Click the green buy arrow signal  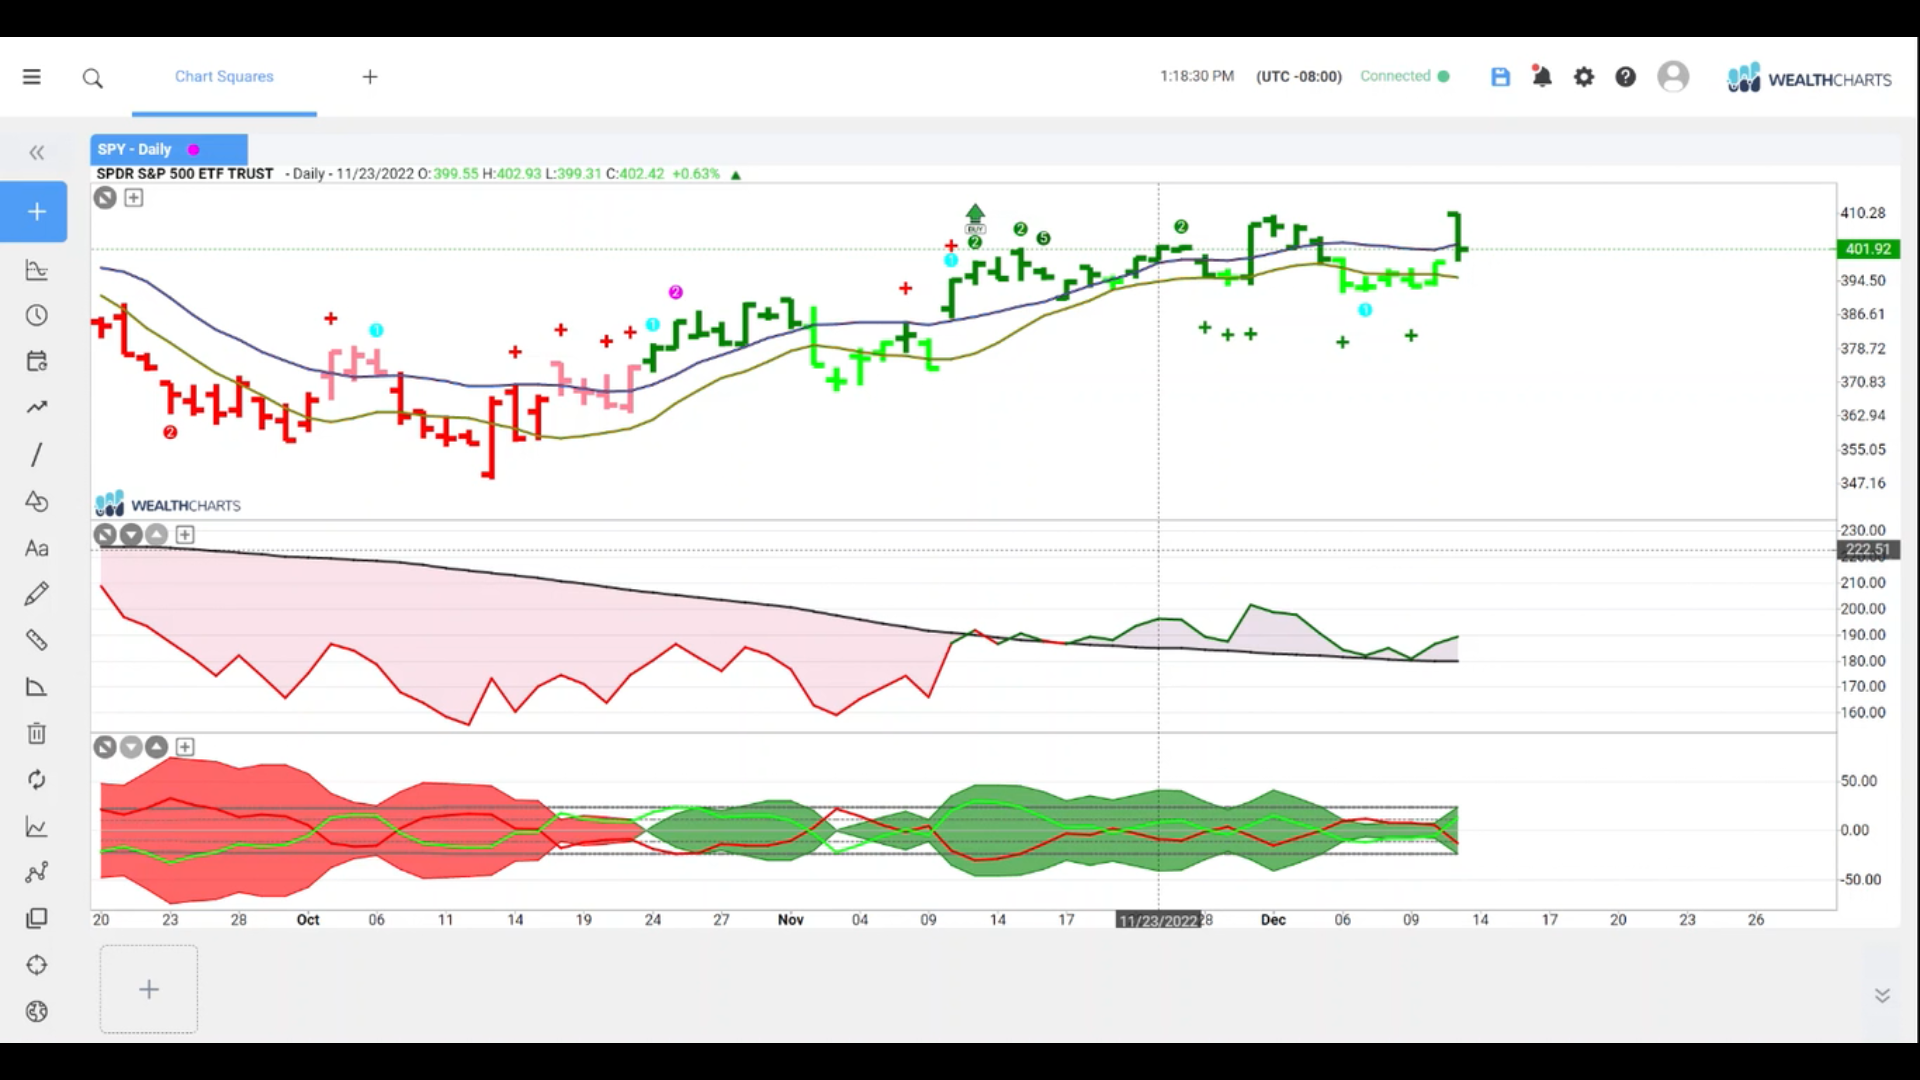(x=975, y=216)
